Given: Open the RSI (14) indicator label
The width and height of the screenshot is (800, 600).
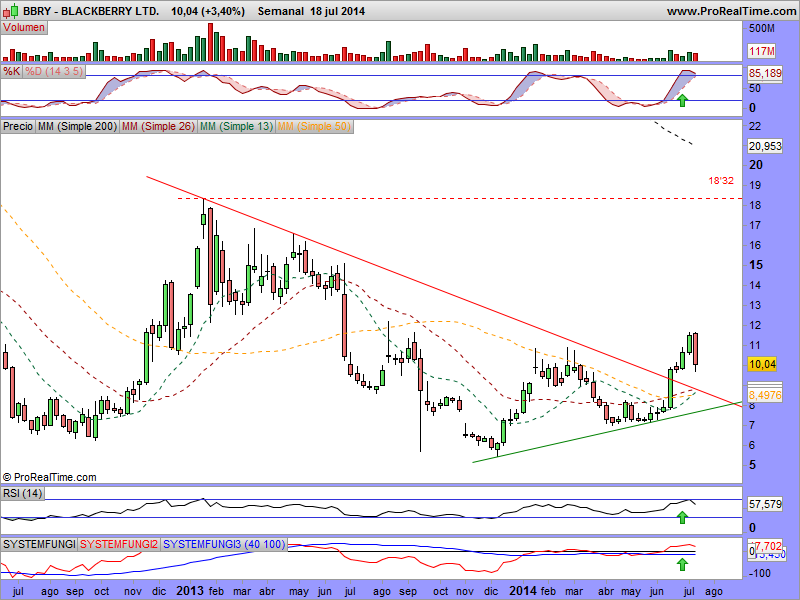Looking at the screenshot, I should click(22, 493).
